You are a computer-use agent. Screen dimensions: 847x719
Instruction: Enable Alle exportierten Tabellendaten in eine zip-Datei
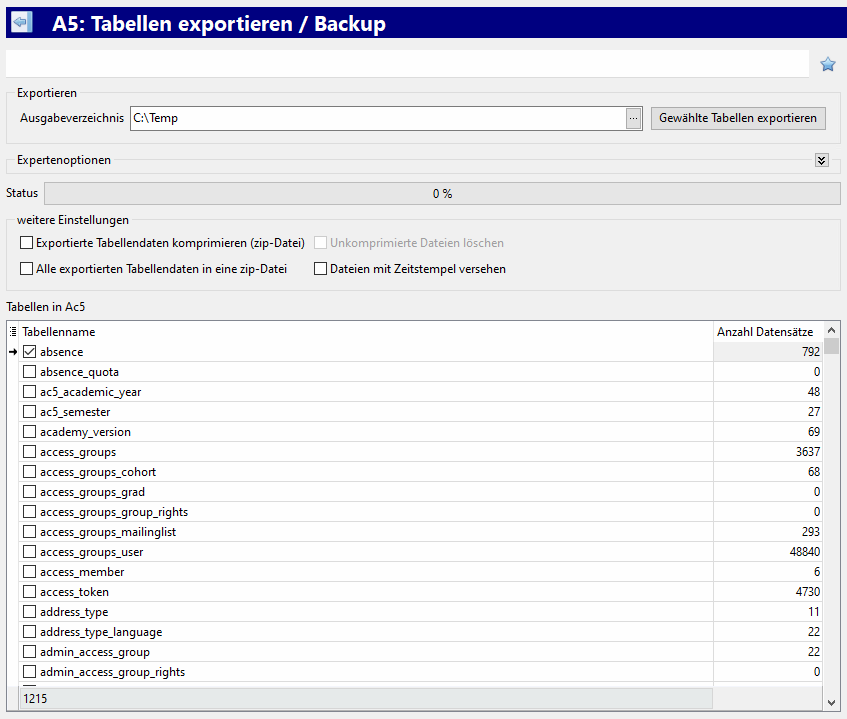pos(27,269)
